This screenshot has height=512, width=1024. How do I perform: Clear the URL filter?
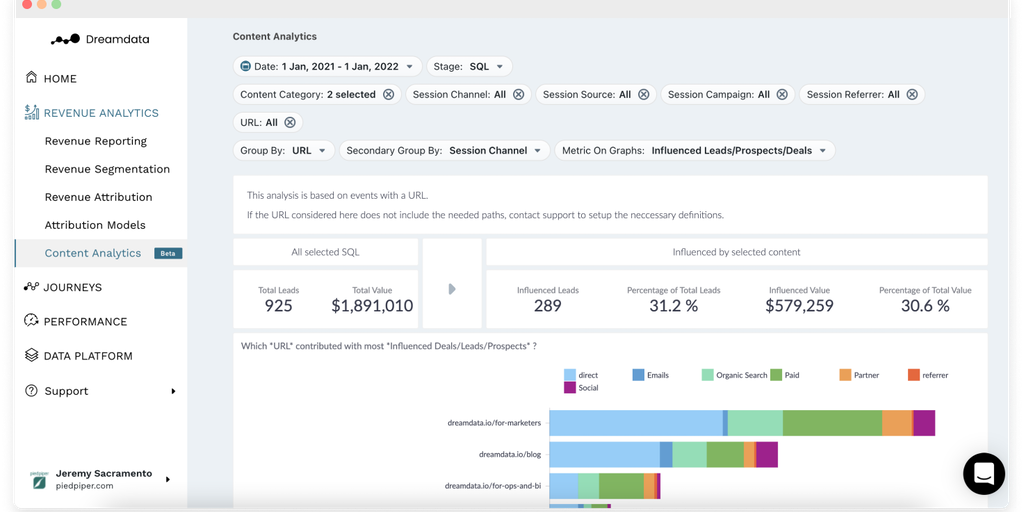coord(290,122)
